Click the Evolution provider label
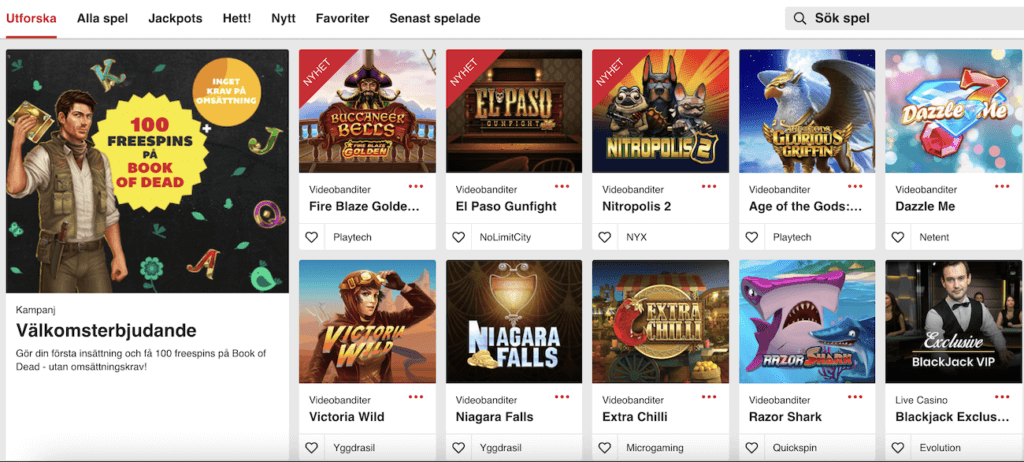This screenshot has height=462, width=1024. click(x=940, y=448)
